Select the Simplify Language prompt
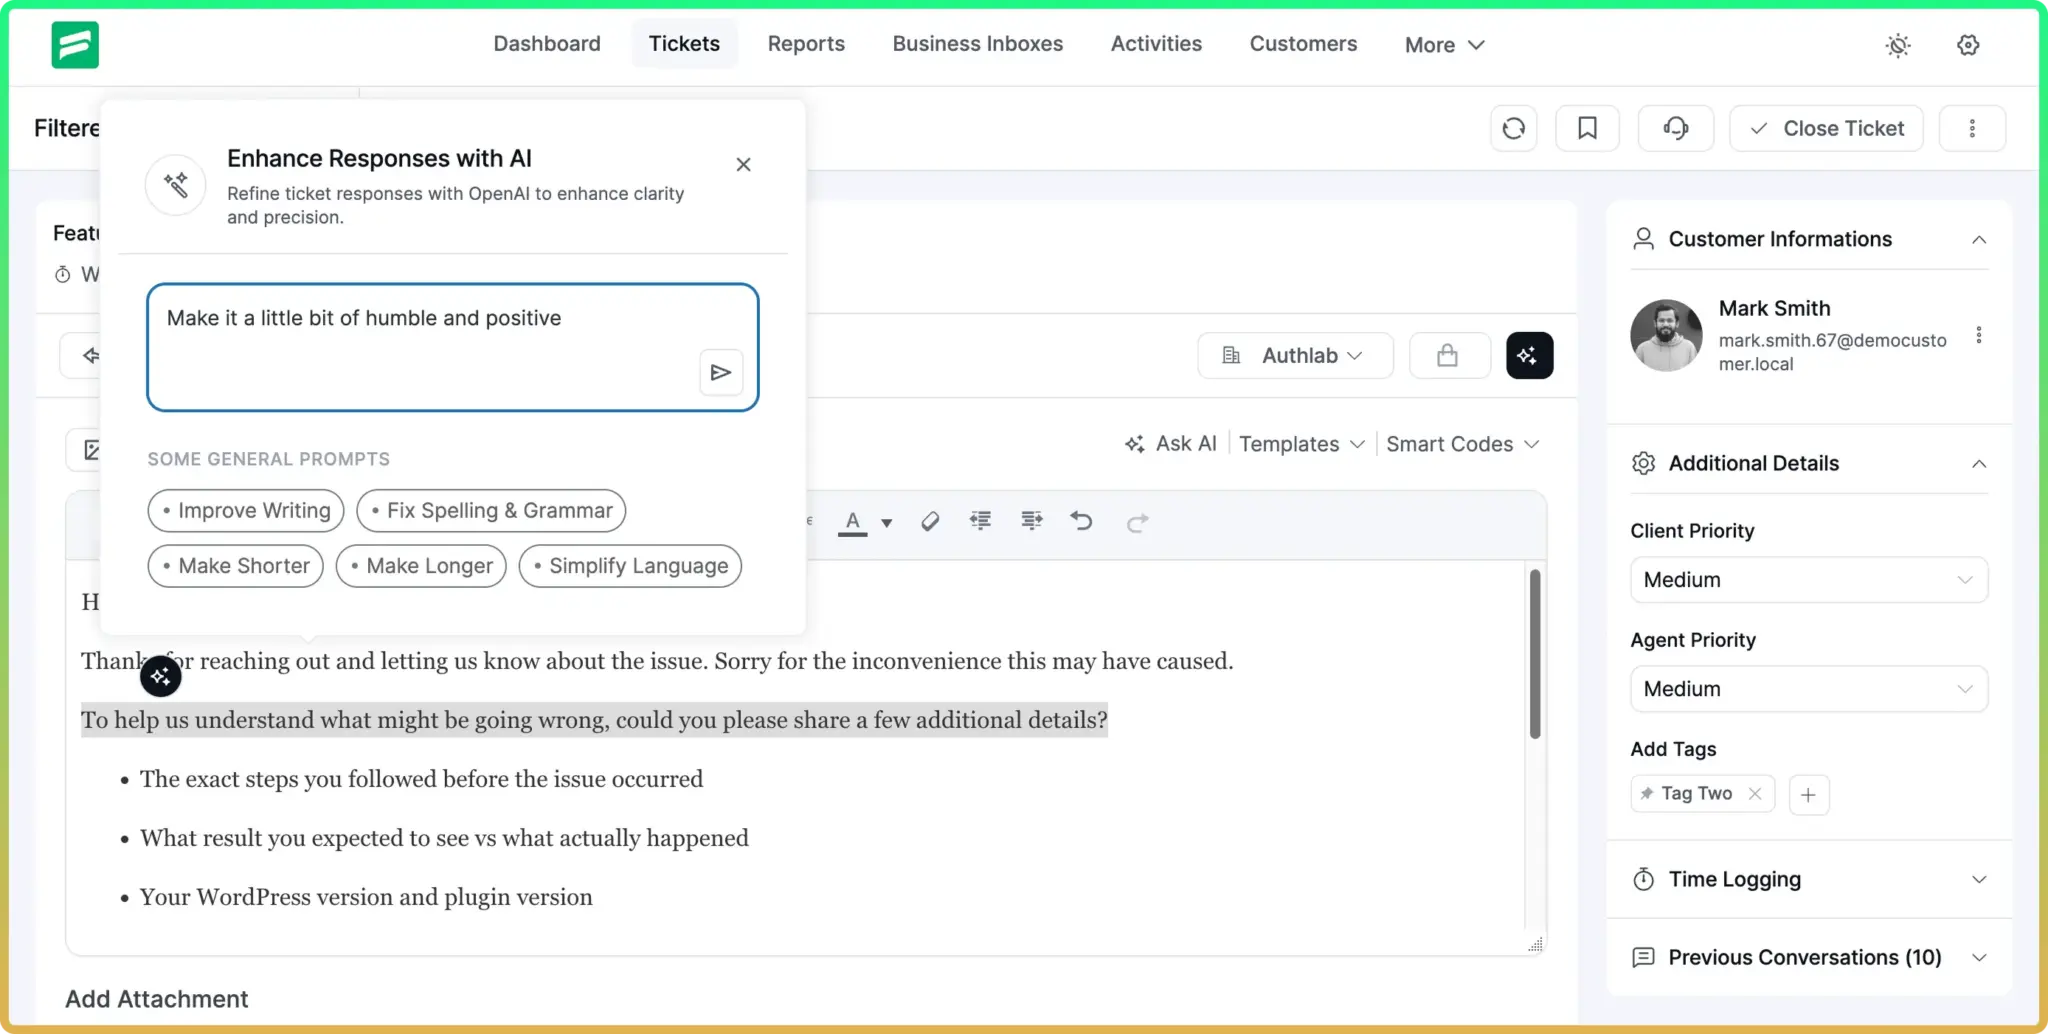2048x1034 pixels. (x=629, y=565)
